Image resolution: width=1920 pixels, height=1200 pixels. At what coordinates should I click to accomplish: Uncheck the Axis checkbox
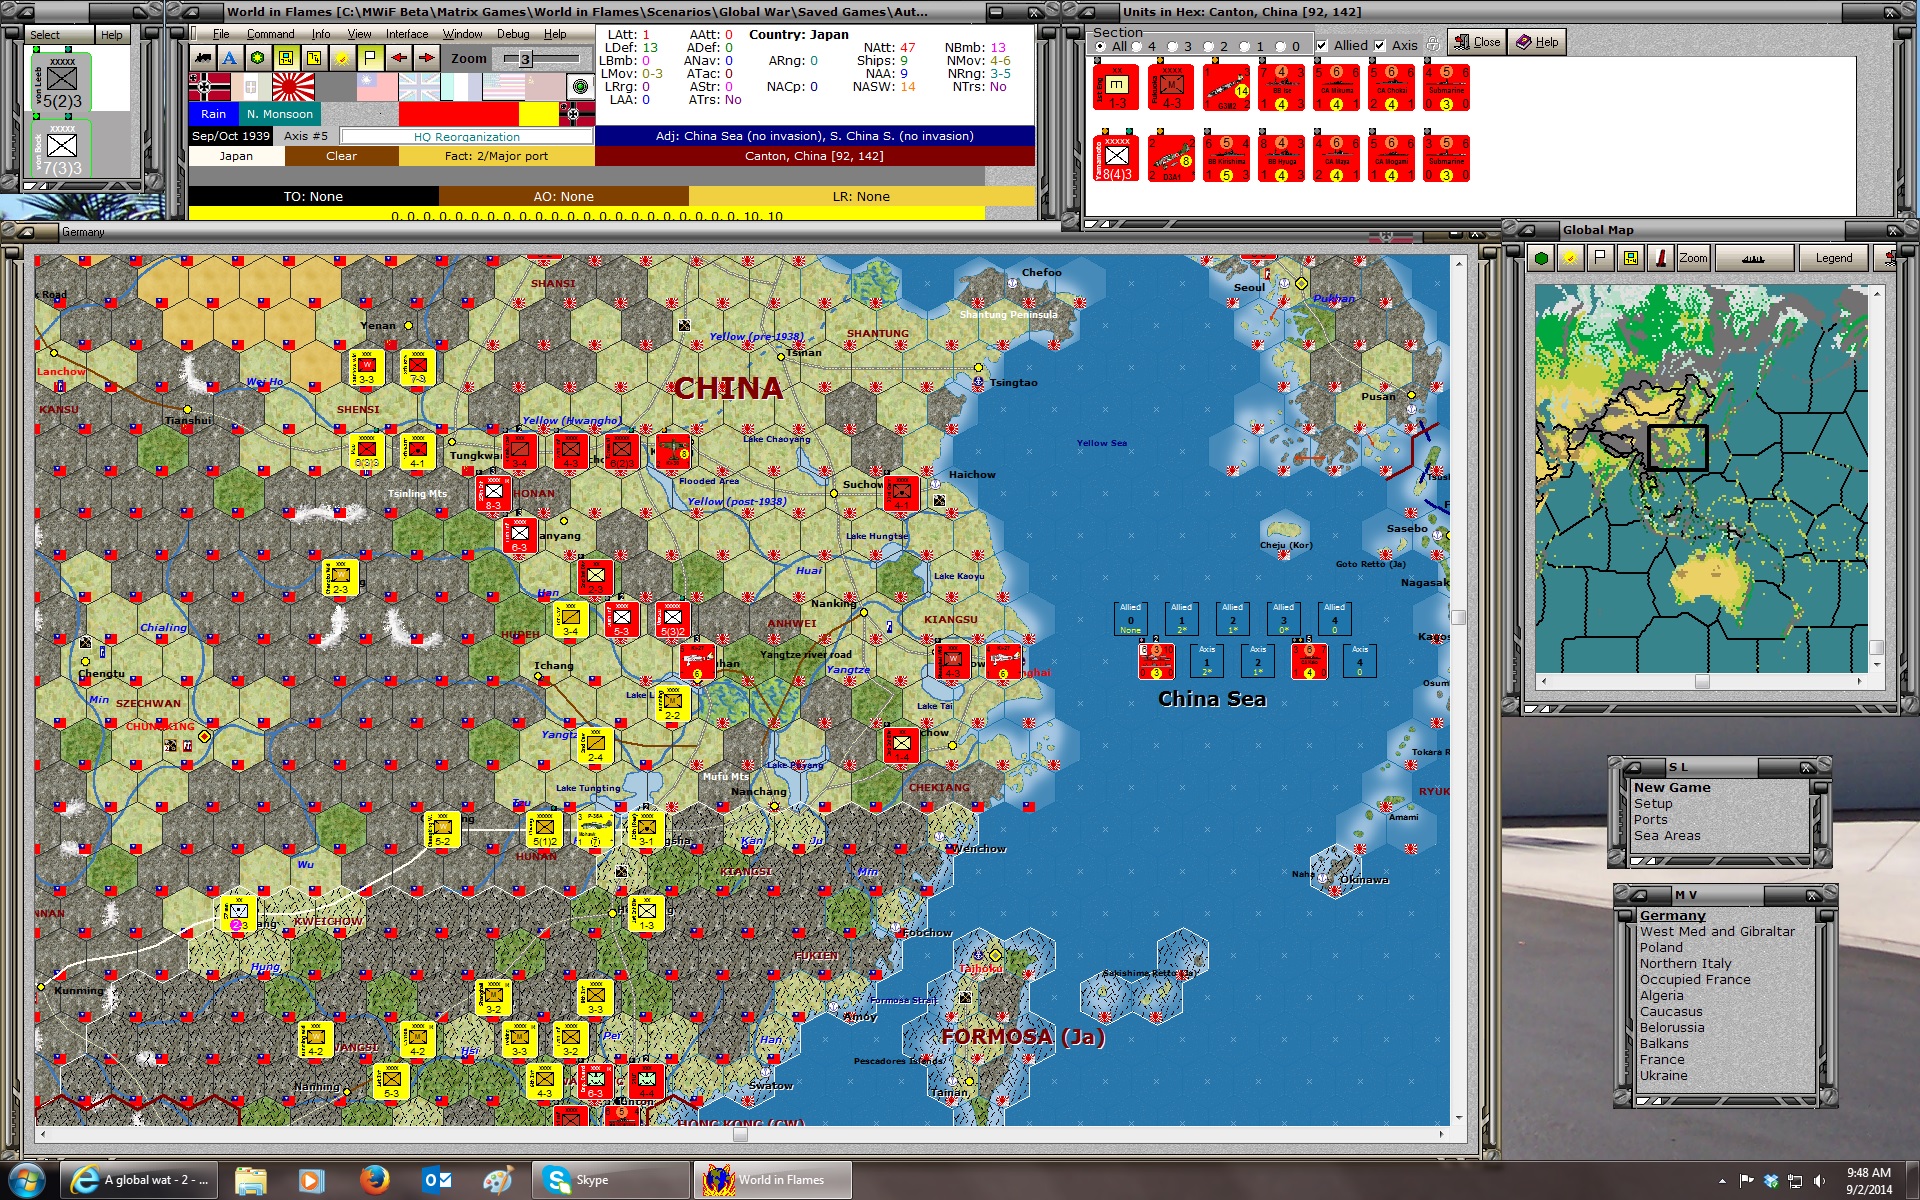click(1380, 46)
